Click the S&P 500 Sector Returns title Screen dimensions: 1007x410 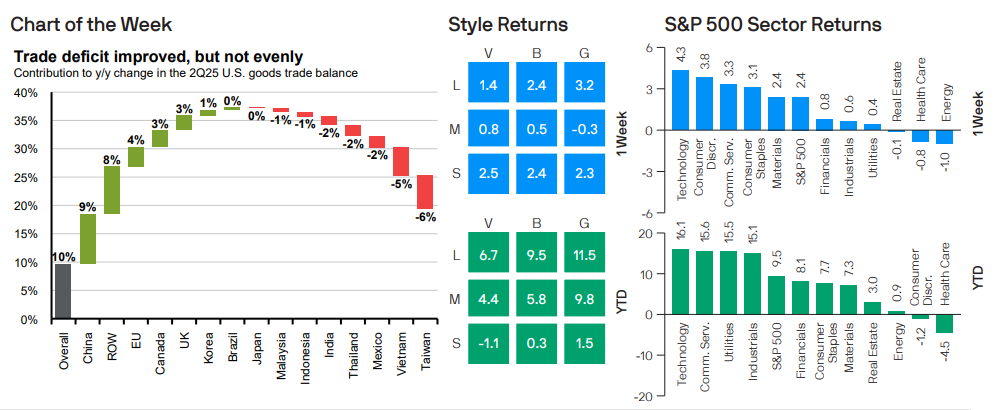772,23
